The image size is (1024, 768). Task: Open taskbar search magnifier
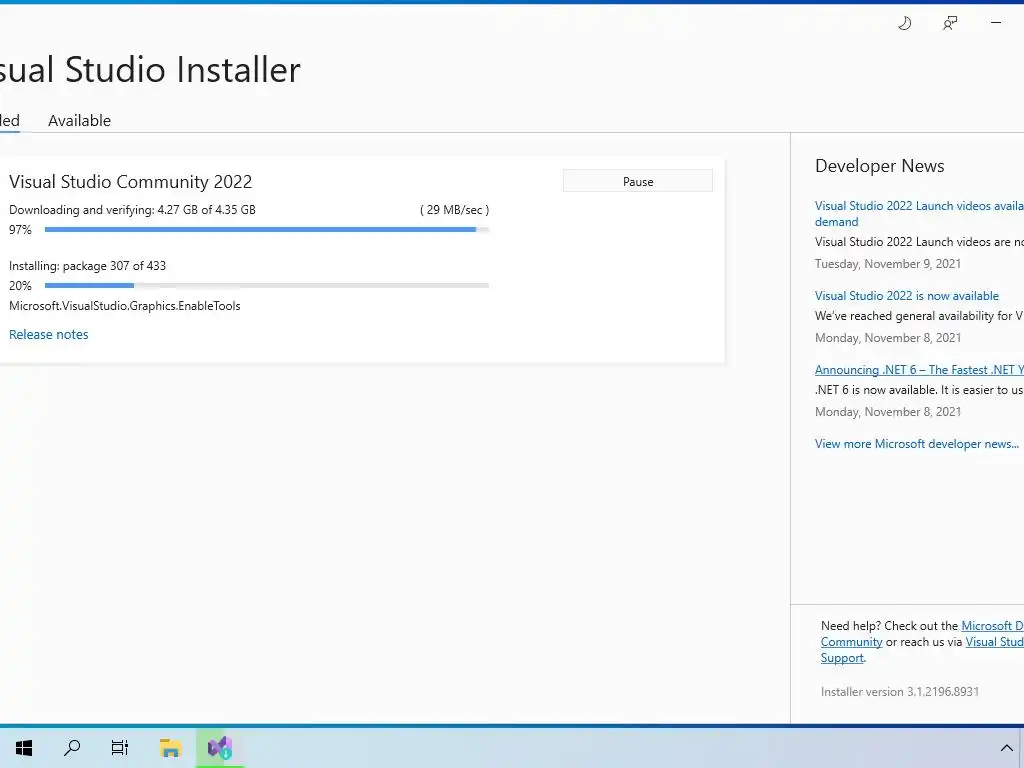click(72, 748)
